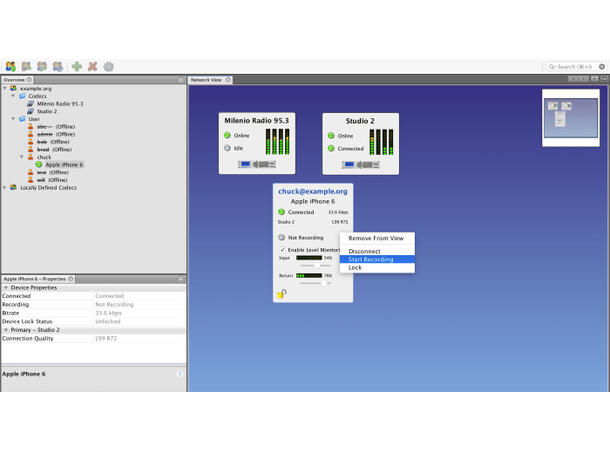The height and width of the screenshot is (450, 610).
Task: Click the red X delete toolbar icon
Action: pos(93,67)
